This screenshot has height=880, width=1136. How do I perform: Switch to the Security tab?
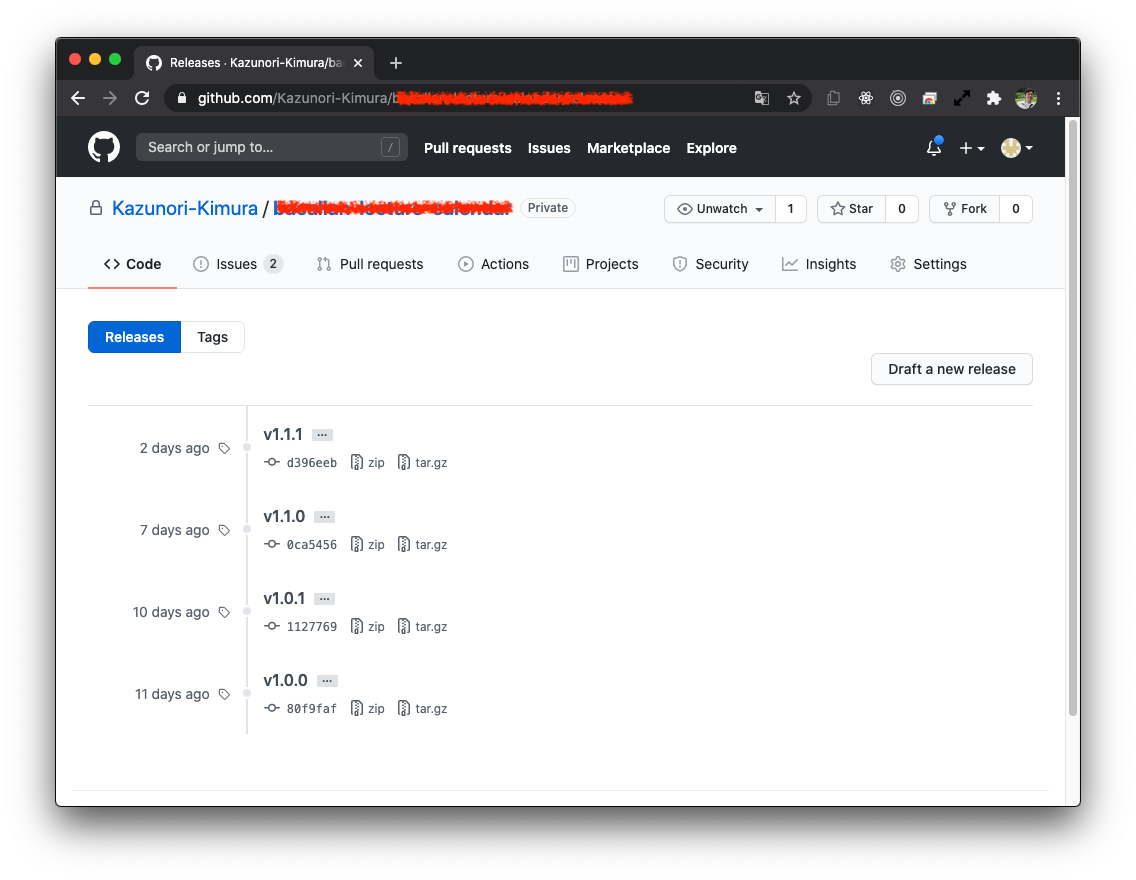tap(710, 264)
